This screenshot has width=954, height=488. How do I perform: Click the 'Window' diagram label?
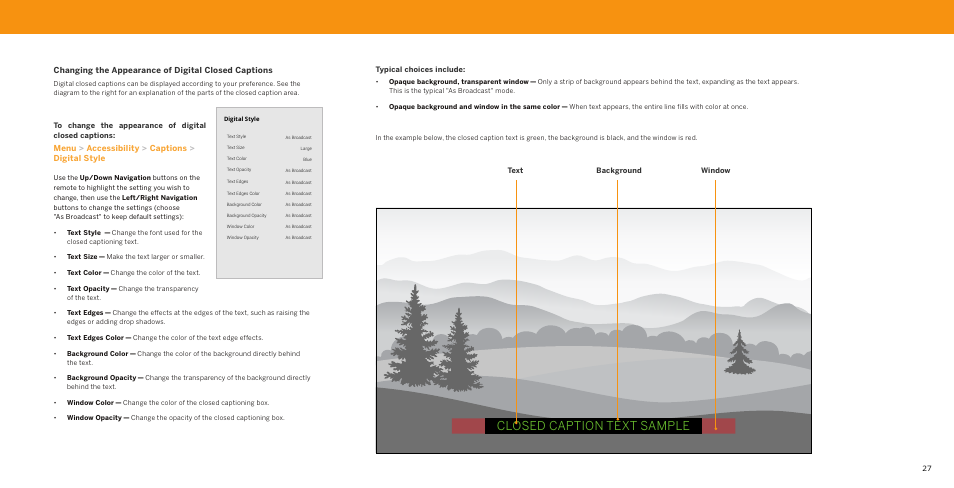[716, 170]
